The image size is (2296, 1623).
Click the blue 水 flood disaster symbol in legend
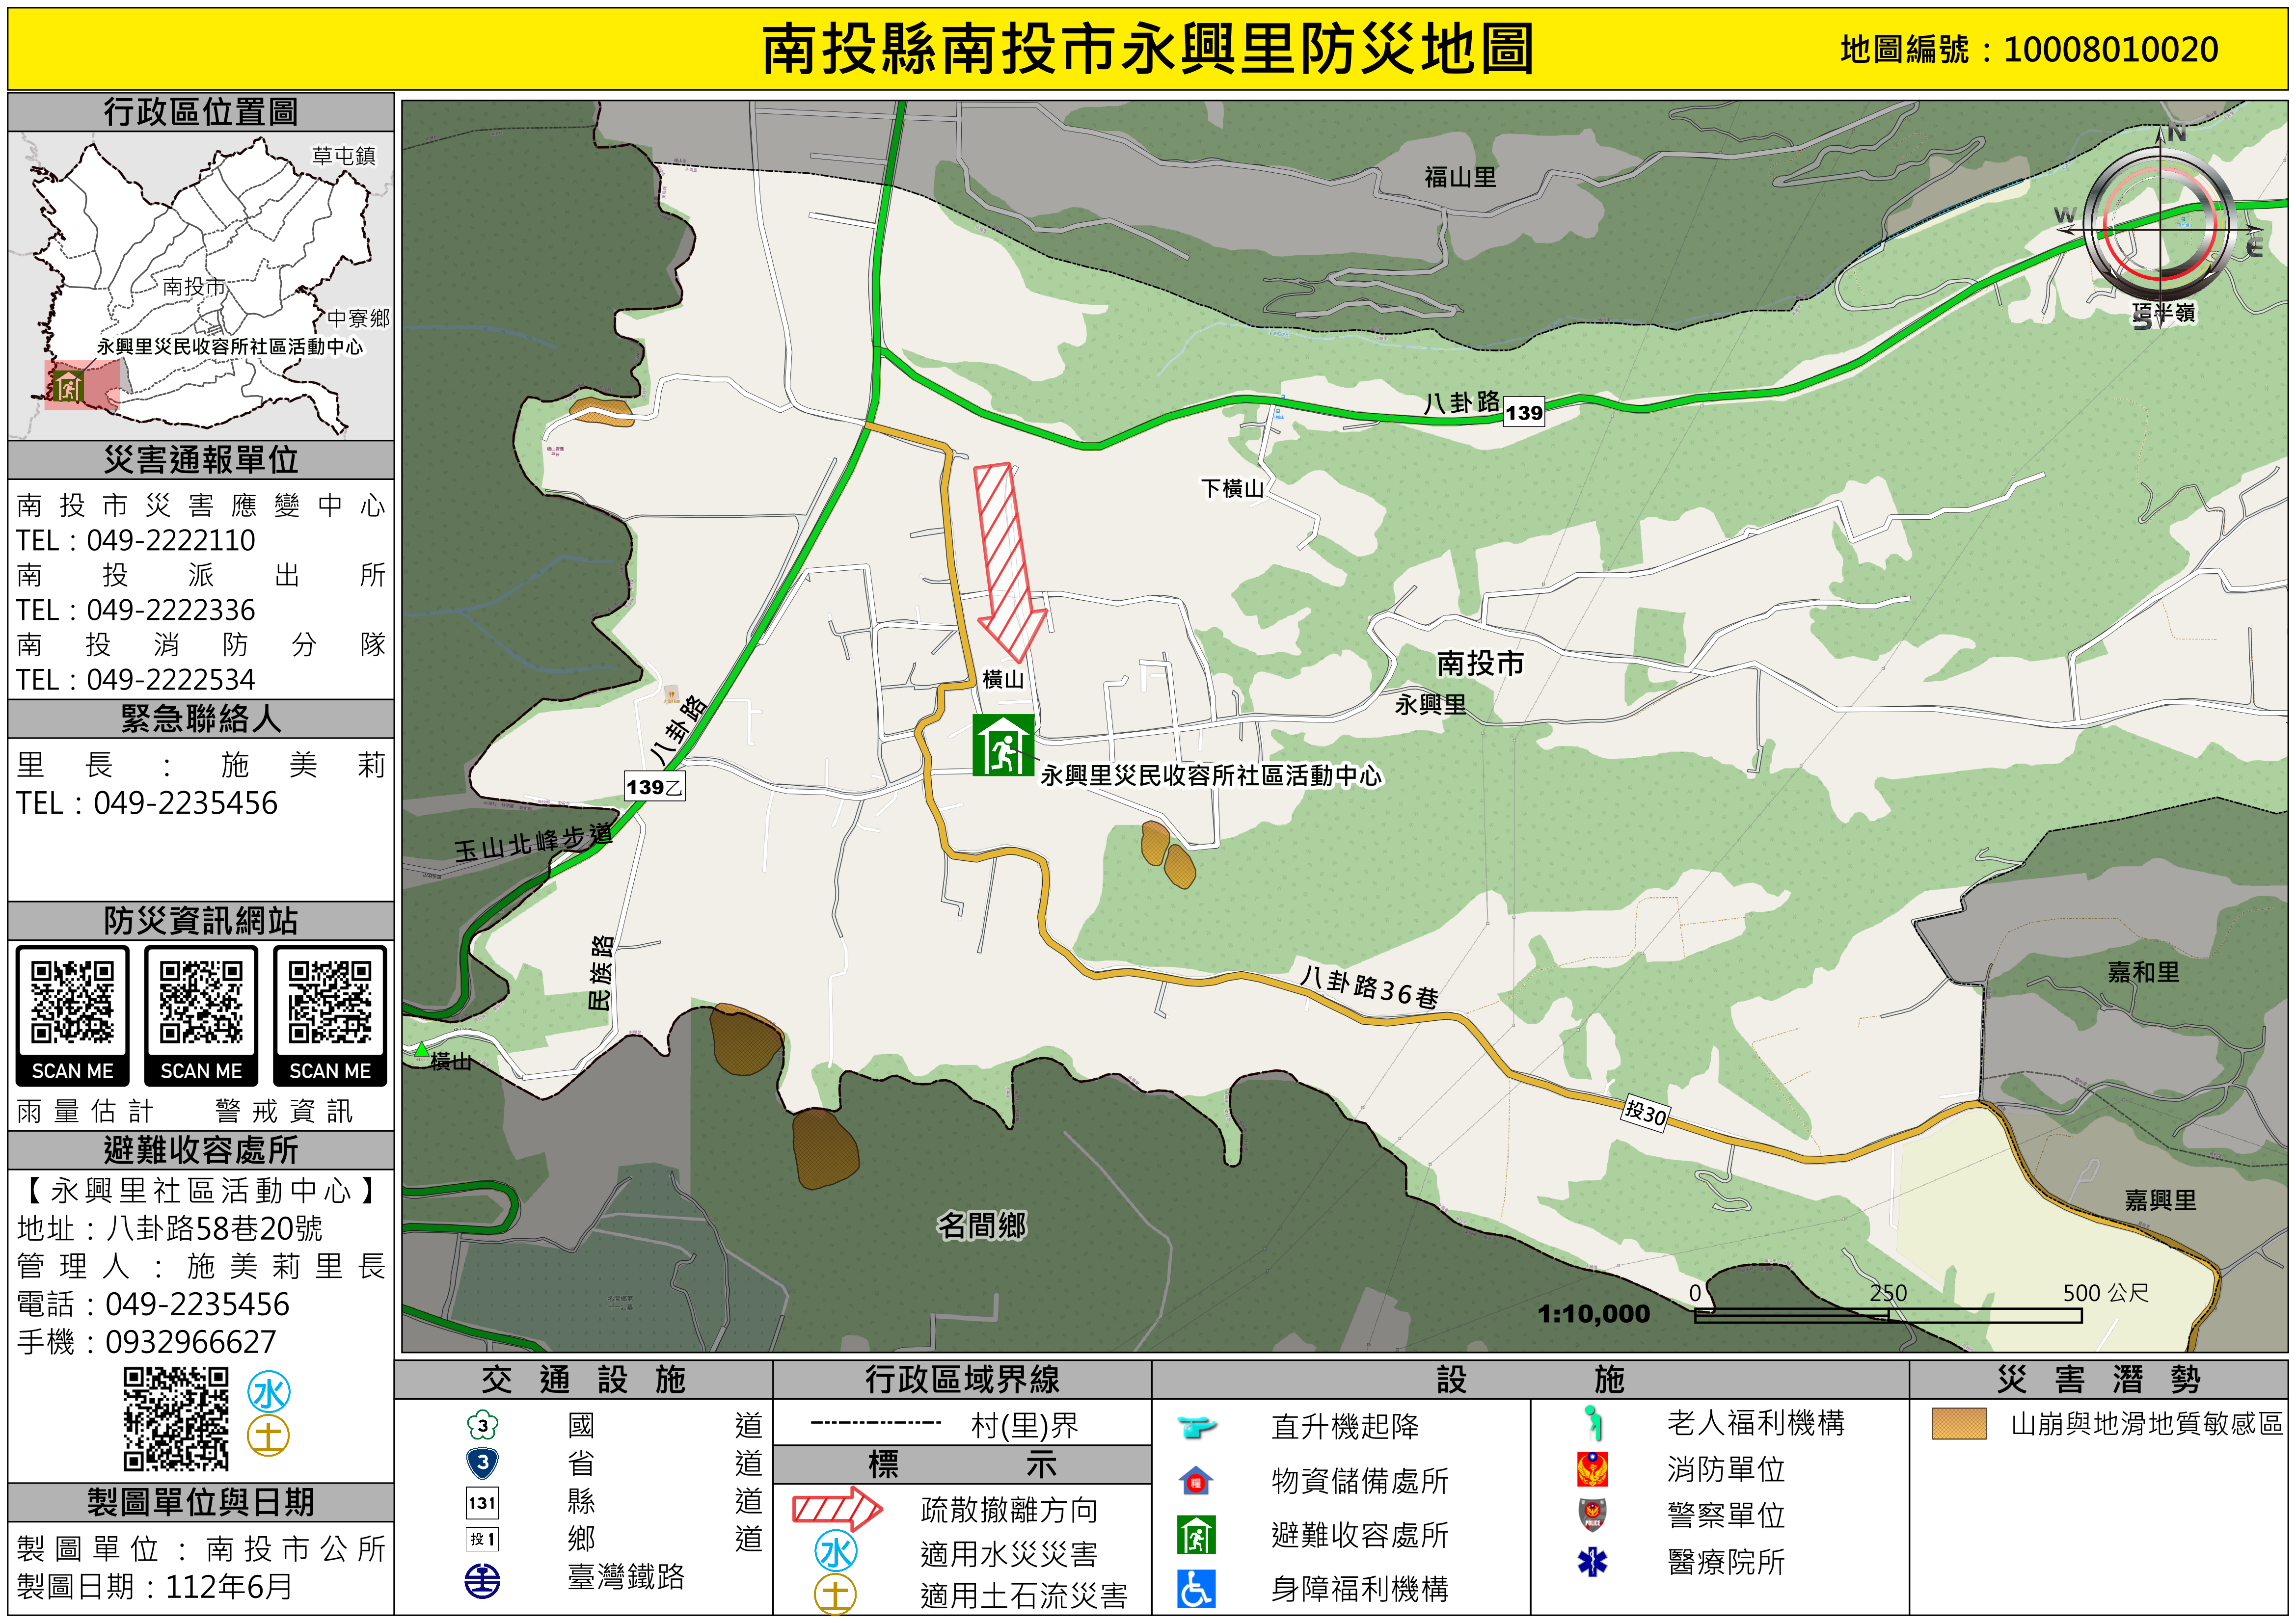(x=836, y=1552)
